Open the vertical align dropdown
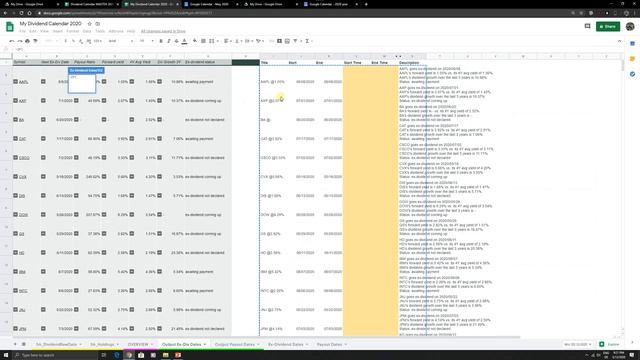 tap(238, 41)
